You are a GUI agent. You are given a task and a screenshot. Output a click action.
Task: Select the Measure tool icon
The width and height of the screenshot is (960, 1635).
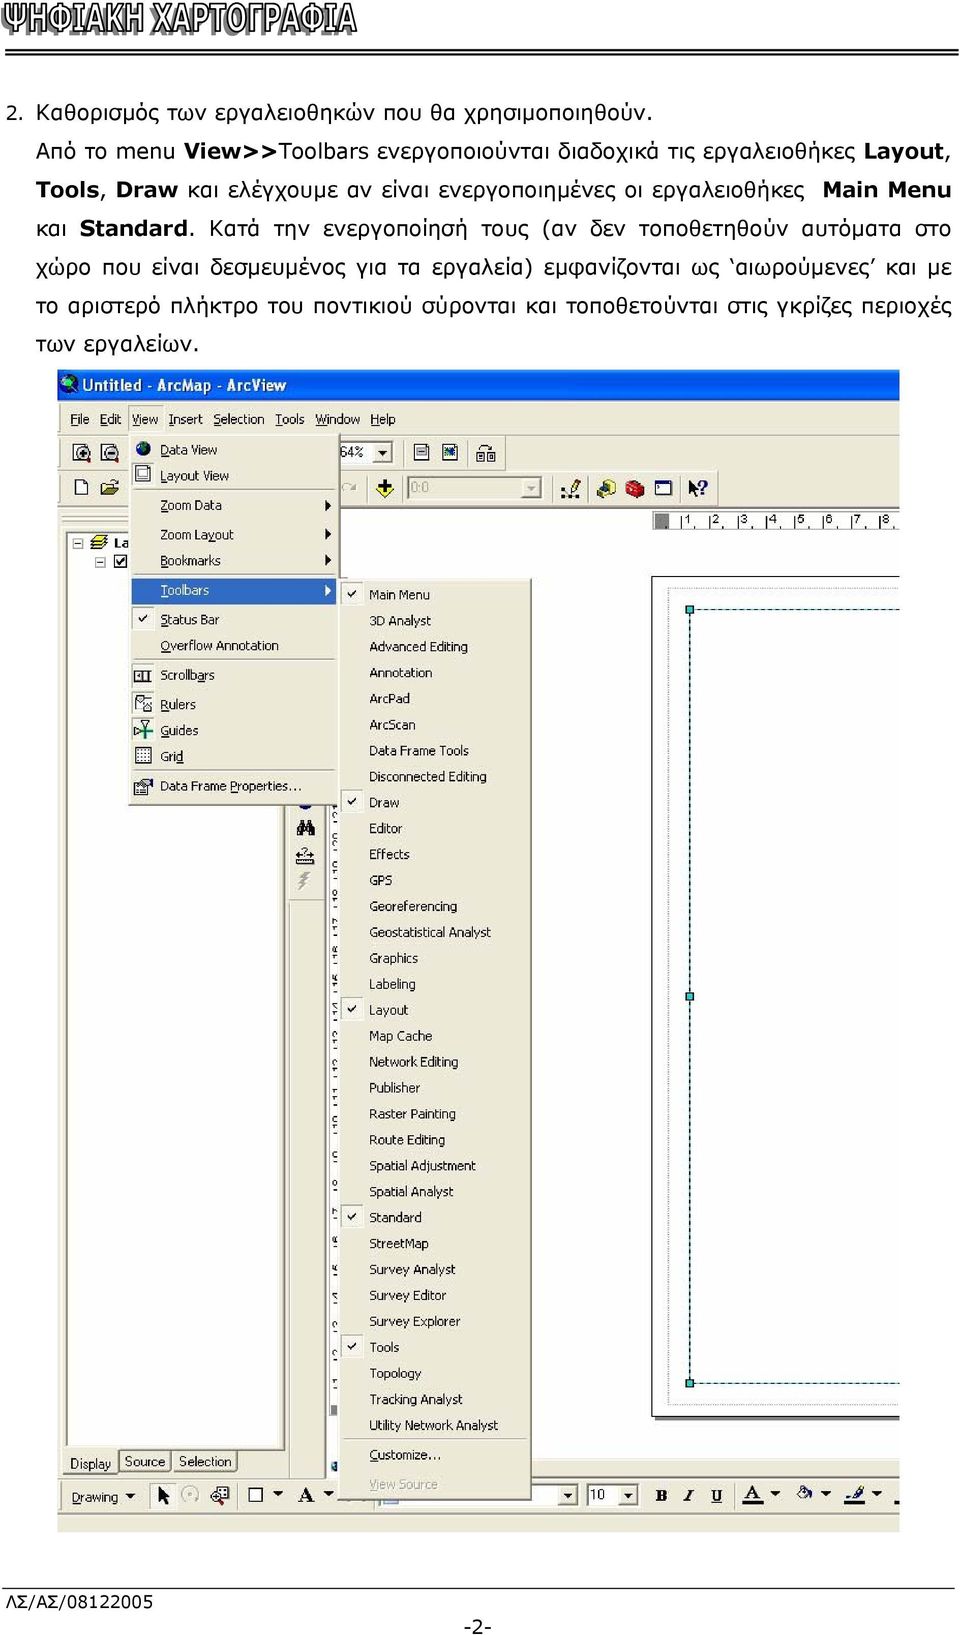(305, 855)
